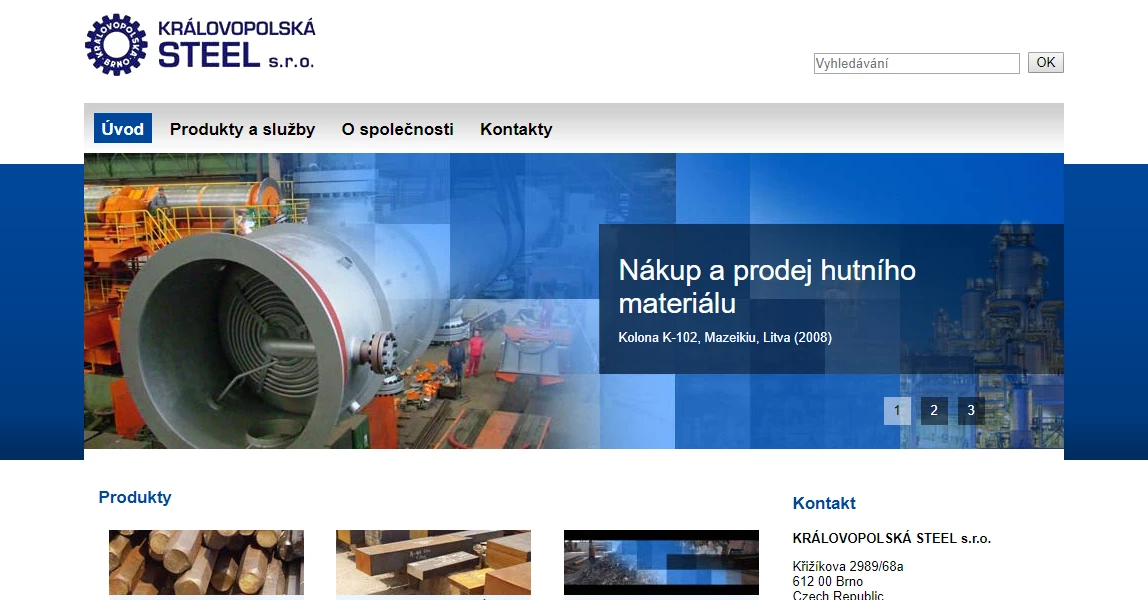Switch to banner slide 3
The height and width of the screenshot is (600, 1148).
pos(971,410)
